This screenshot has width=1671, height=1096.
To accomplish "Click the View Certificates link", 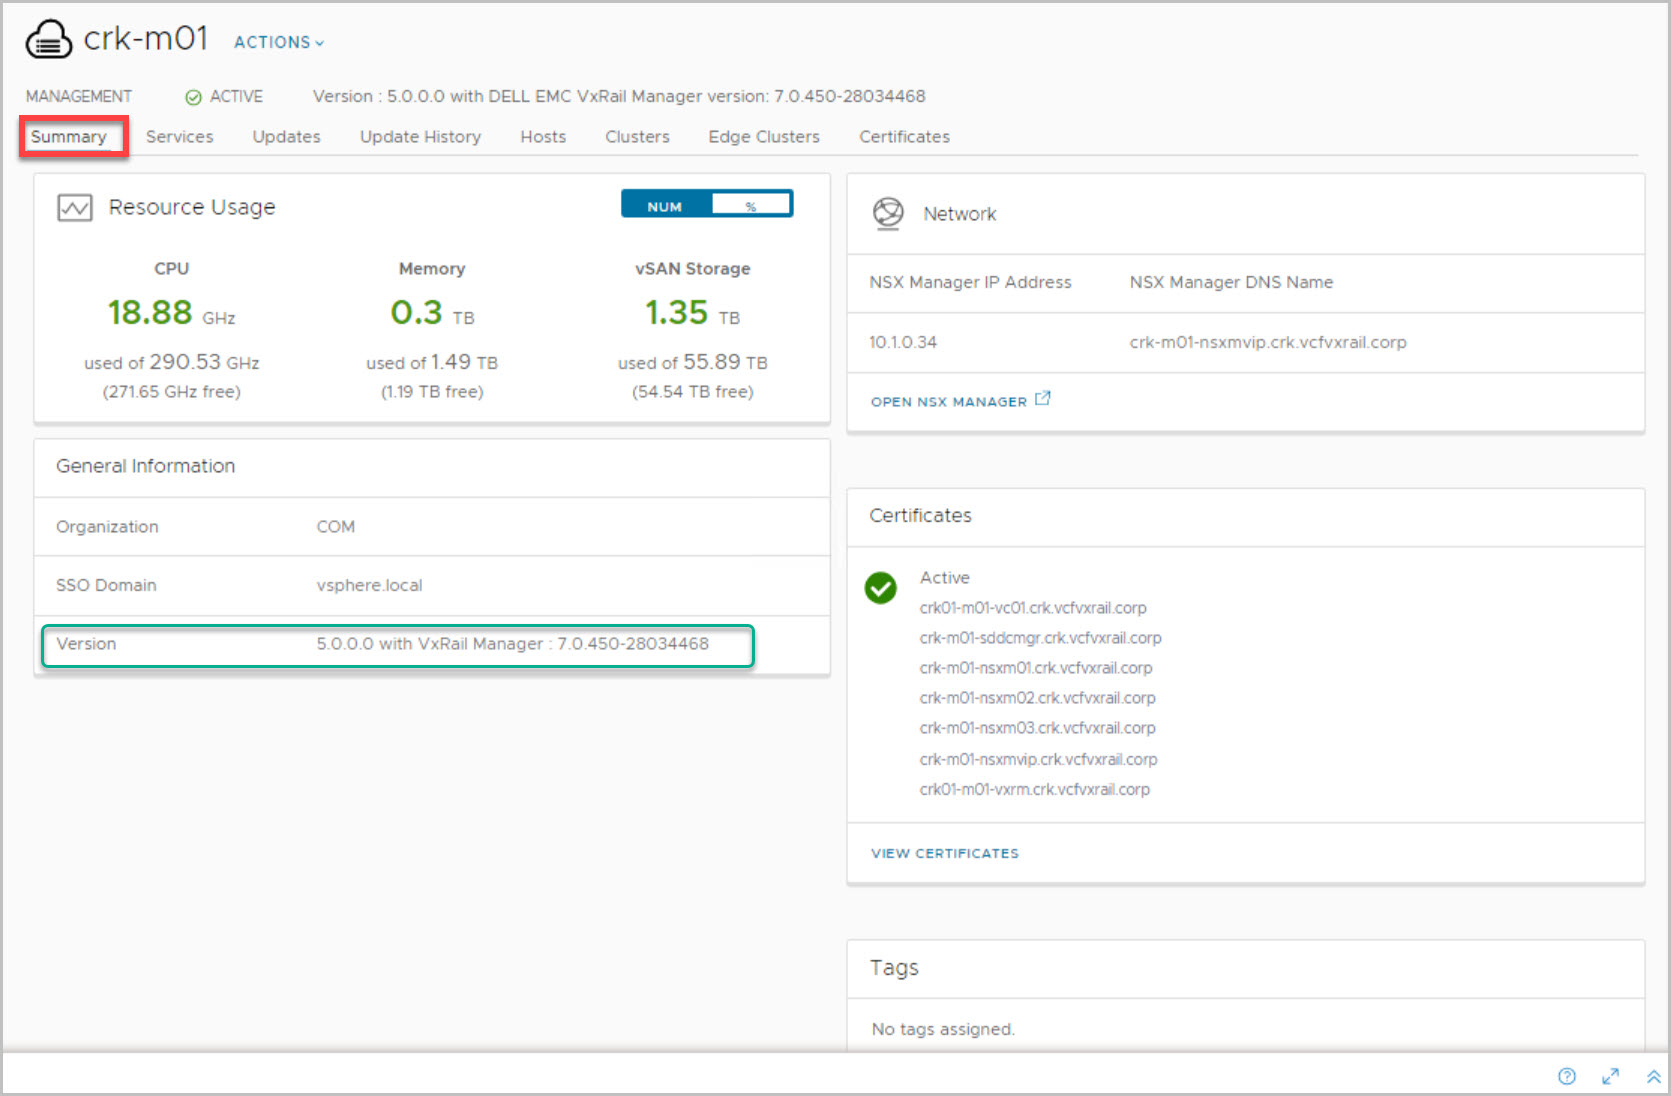I will 945,853.
